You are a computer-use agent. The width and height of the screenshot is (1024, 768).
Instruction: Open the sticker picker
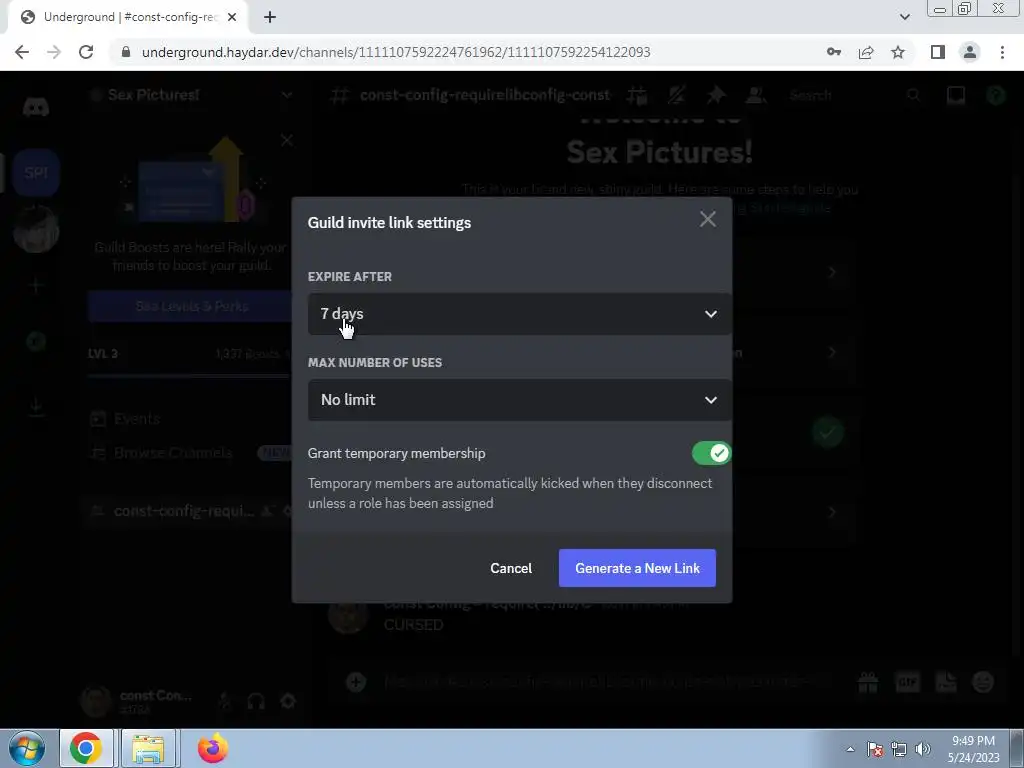click(x=946, y=682)
